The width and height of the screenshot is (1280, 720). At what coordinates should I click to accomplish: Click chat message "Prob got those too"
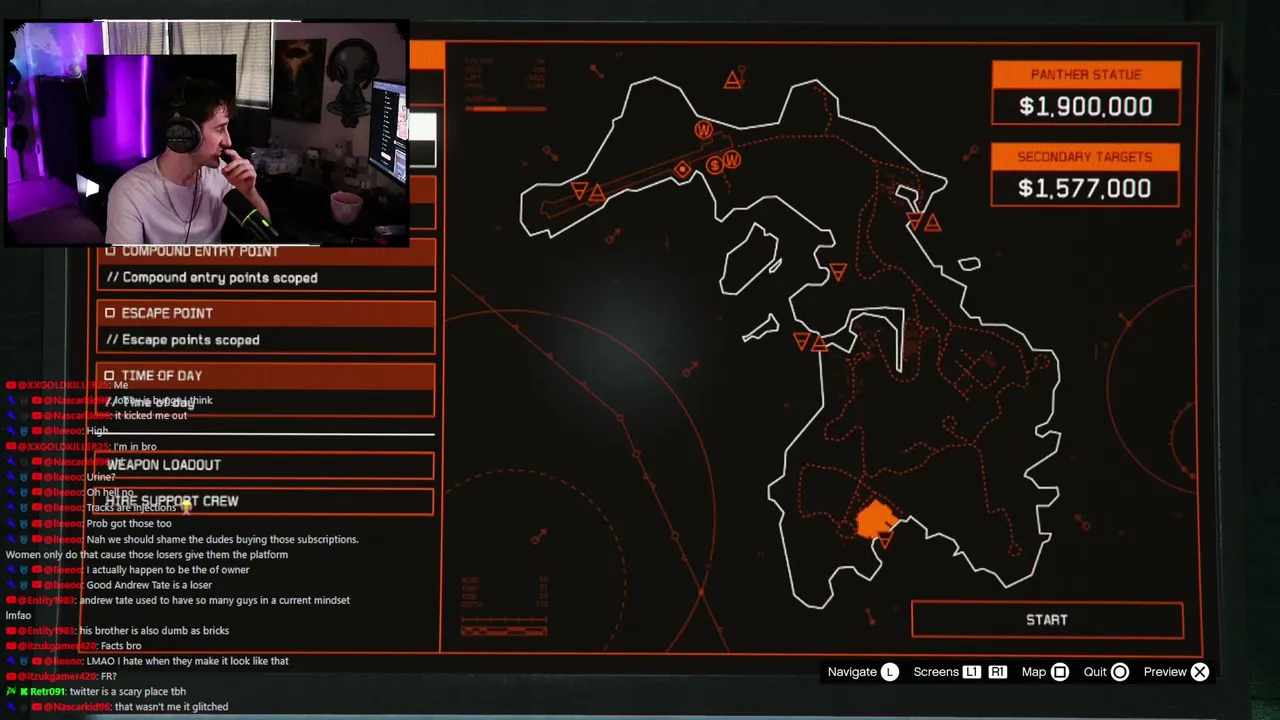click(129, 523)
